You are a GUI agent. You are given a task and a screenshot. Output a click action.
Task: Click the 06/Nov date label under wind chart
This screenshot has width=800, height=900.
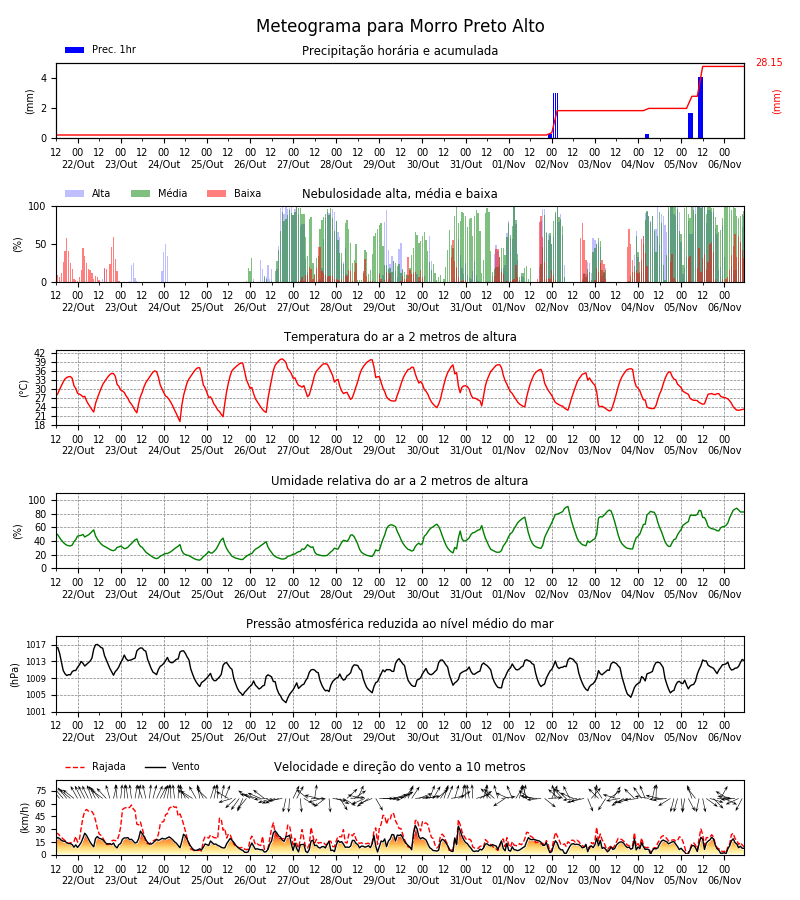724,880
